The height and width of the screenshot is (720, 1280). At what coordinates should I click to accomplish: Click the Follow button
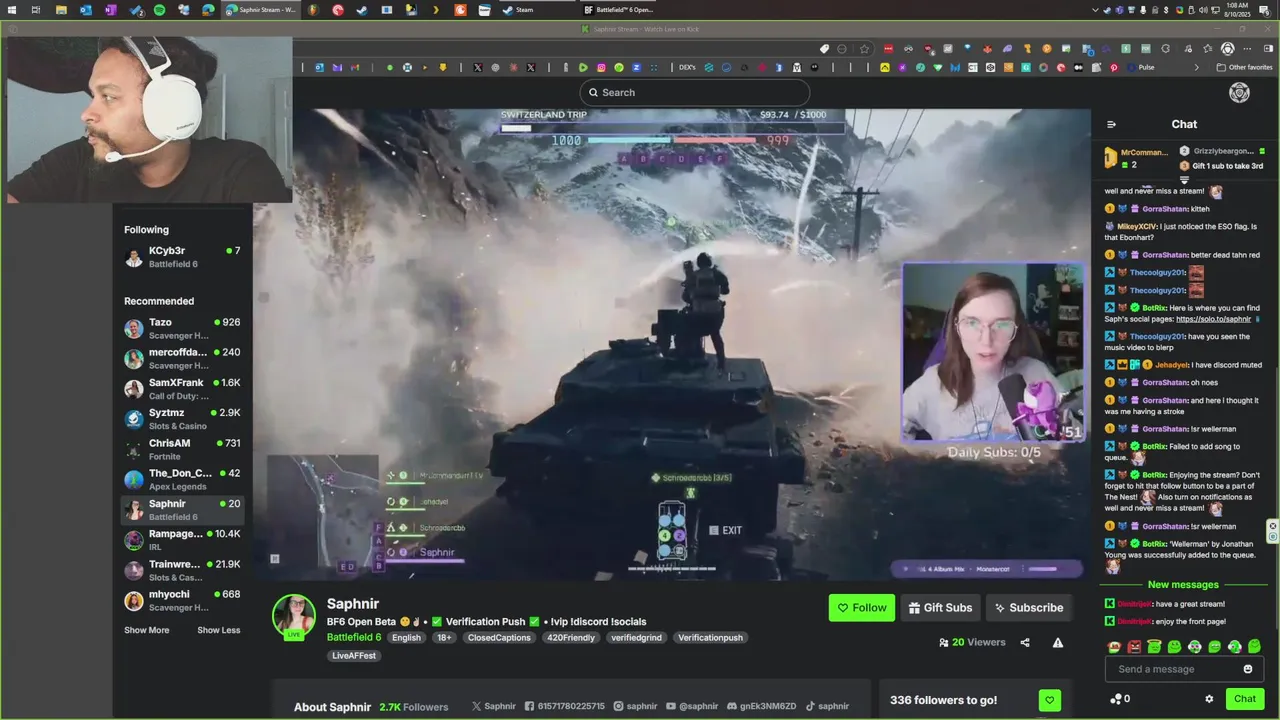pos(861,608)
